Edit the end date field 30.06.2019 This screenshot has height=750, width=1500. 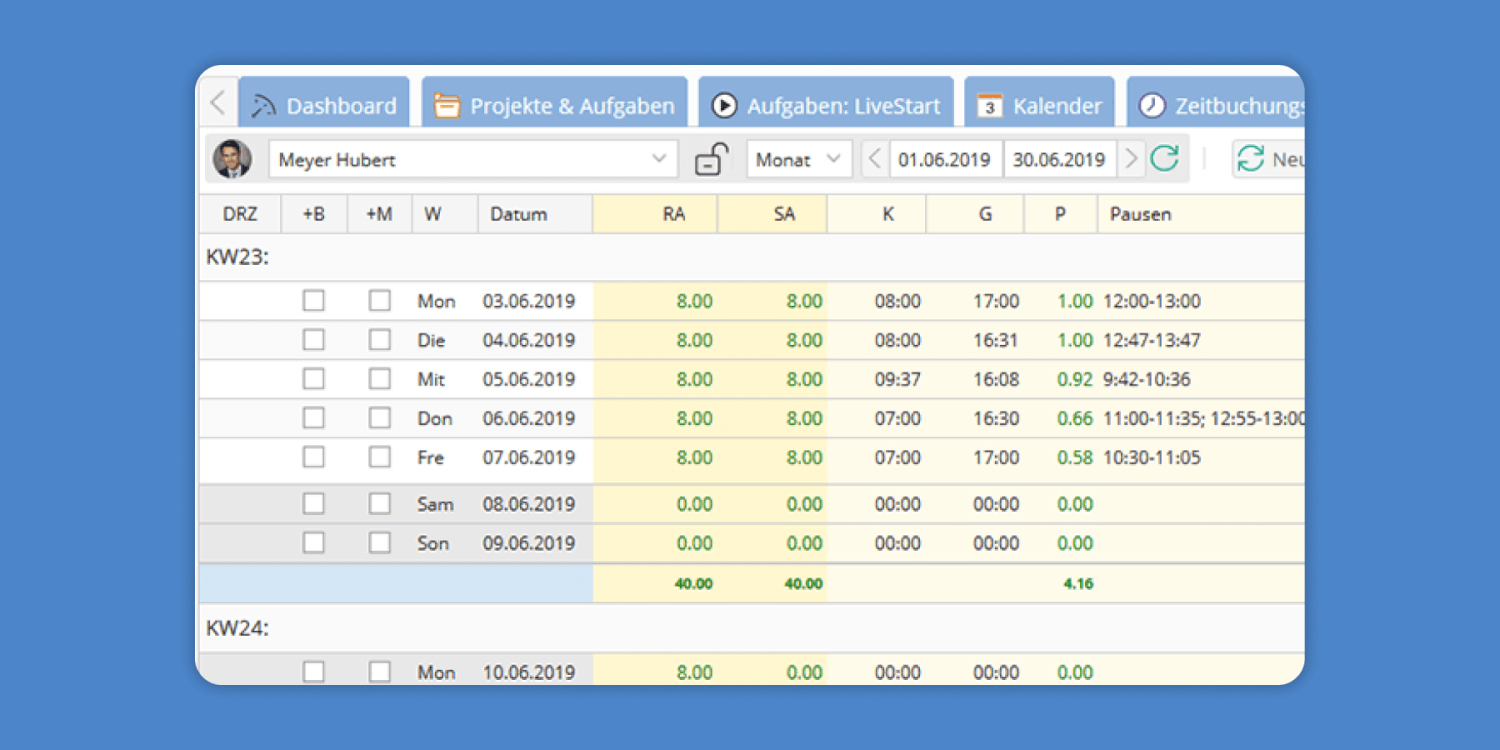[1059, 159]
